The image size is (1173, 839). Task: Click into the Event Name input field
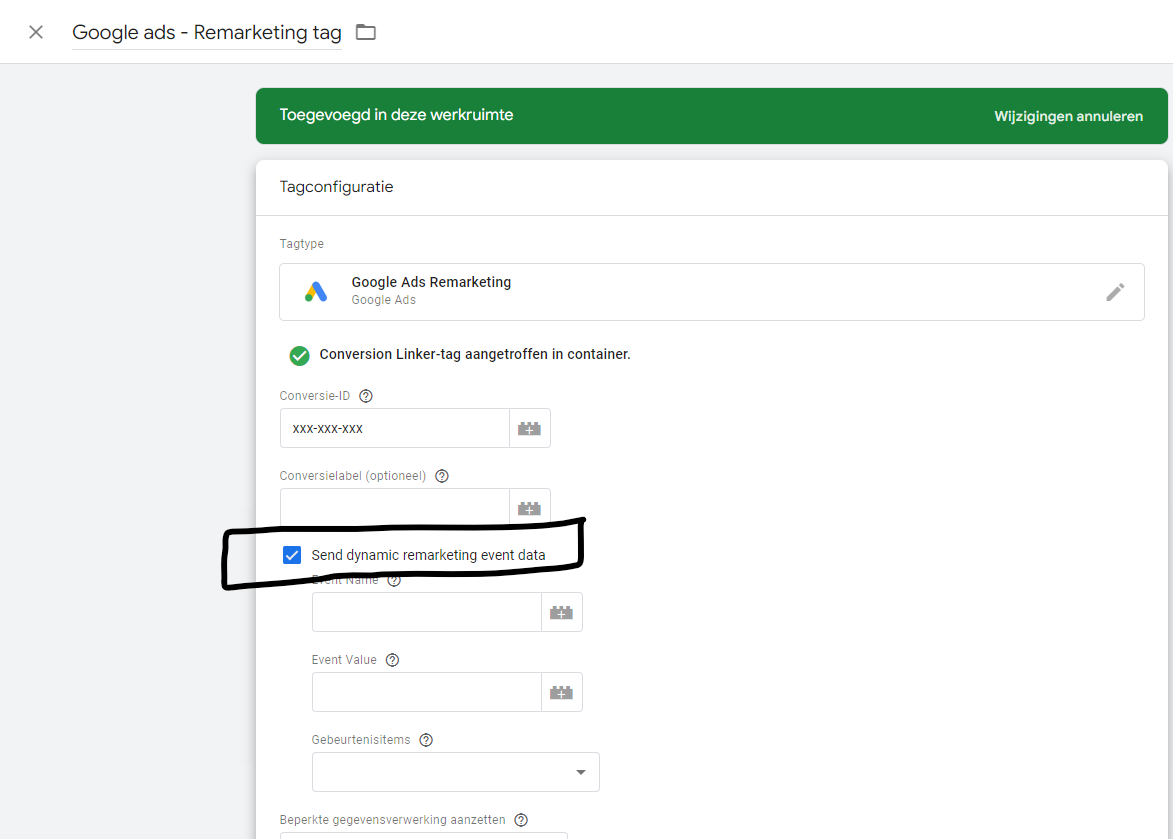[x=426, y=612]
